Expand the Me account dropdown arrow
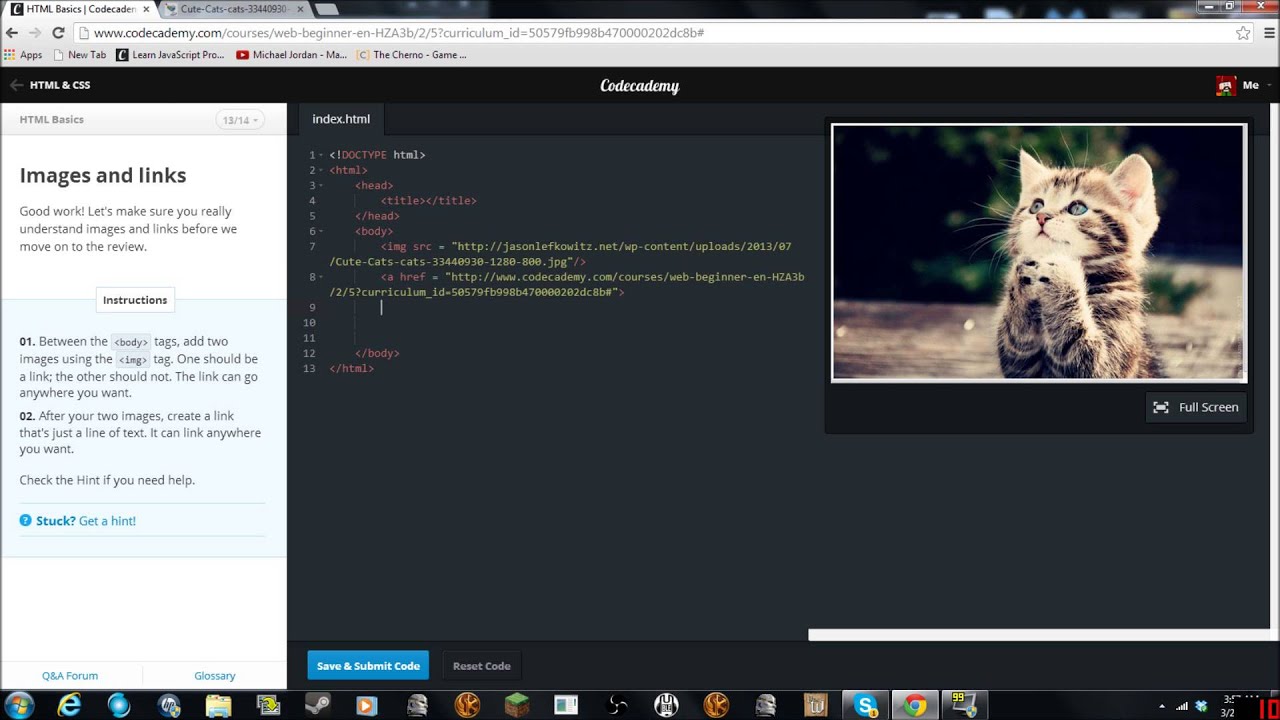 tap(1269, 86)
